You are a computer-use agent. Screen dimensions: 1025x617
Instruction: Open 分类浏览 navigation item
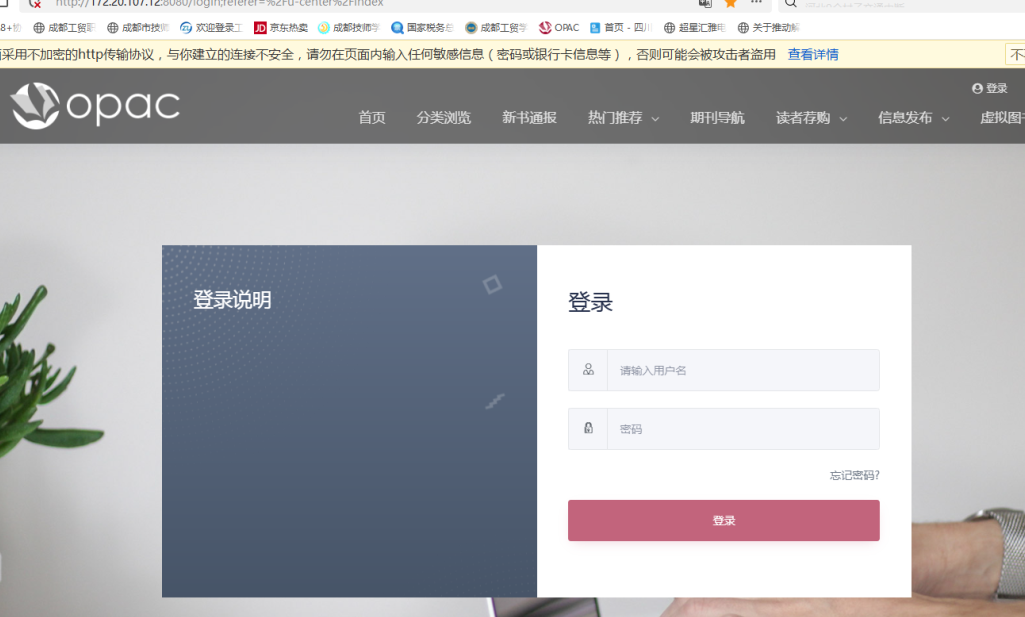[444, 118]
